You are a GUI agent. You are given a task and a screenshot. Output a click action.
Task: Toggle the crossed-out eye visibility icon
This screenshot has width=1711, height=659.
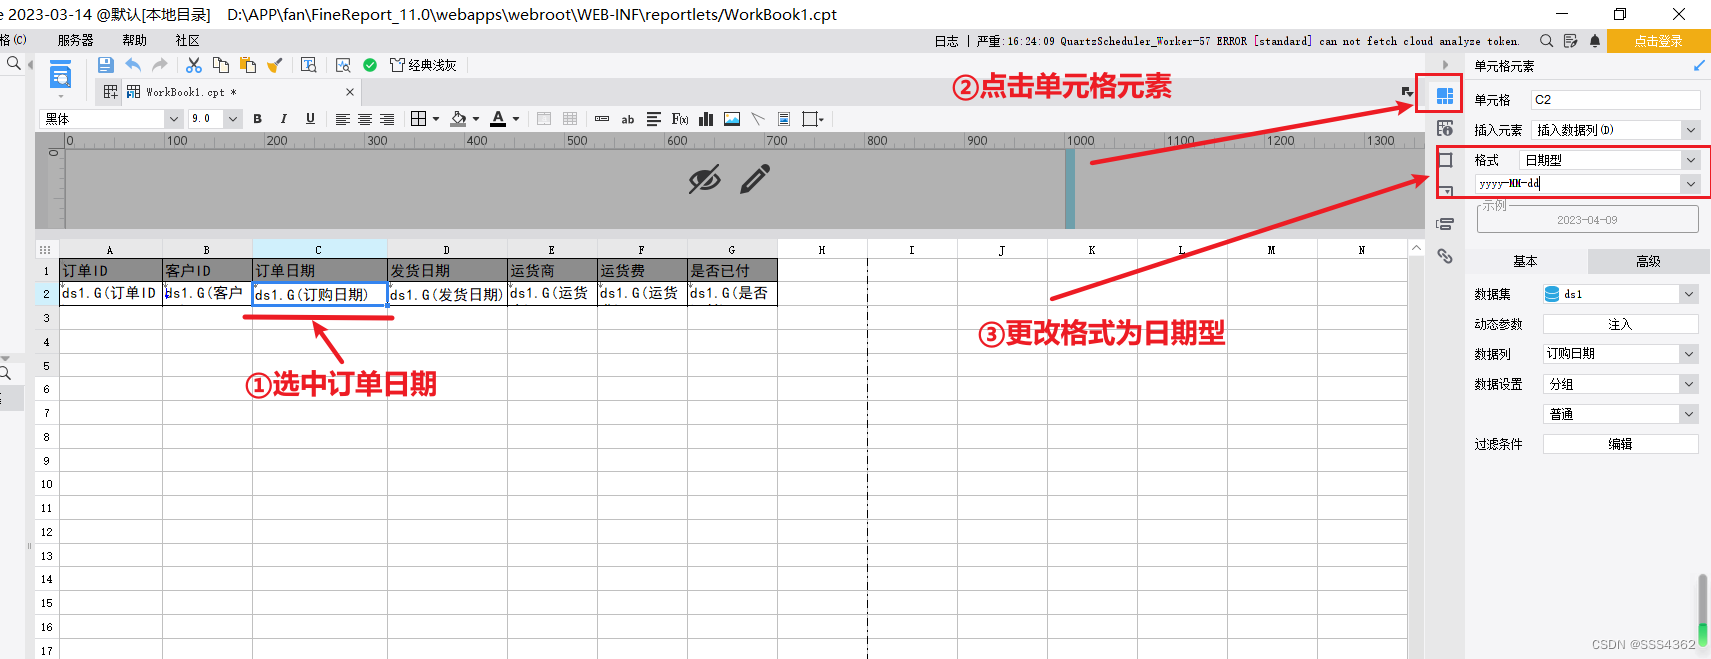point(705,180)
